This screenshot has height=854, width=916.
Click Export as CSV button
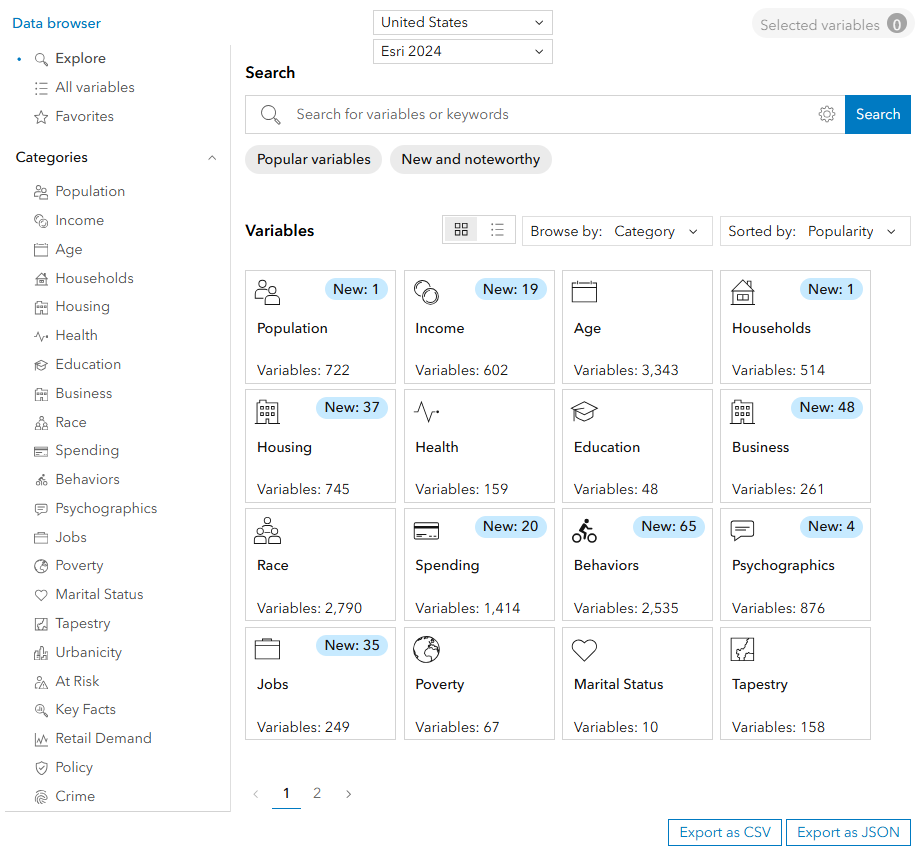(x=724, y=832)
